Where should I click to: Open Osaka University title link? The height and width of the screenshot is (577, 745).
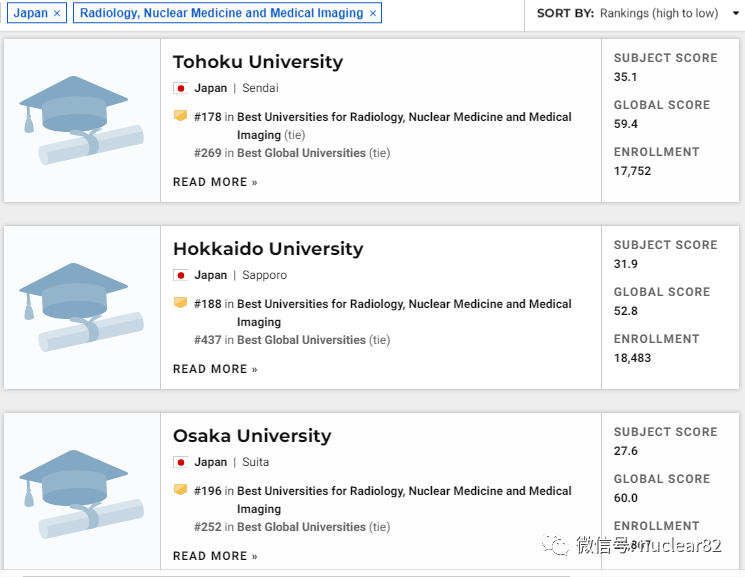pos(251,436)
